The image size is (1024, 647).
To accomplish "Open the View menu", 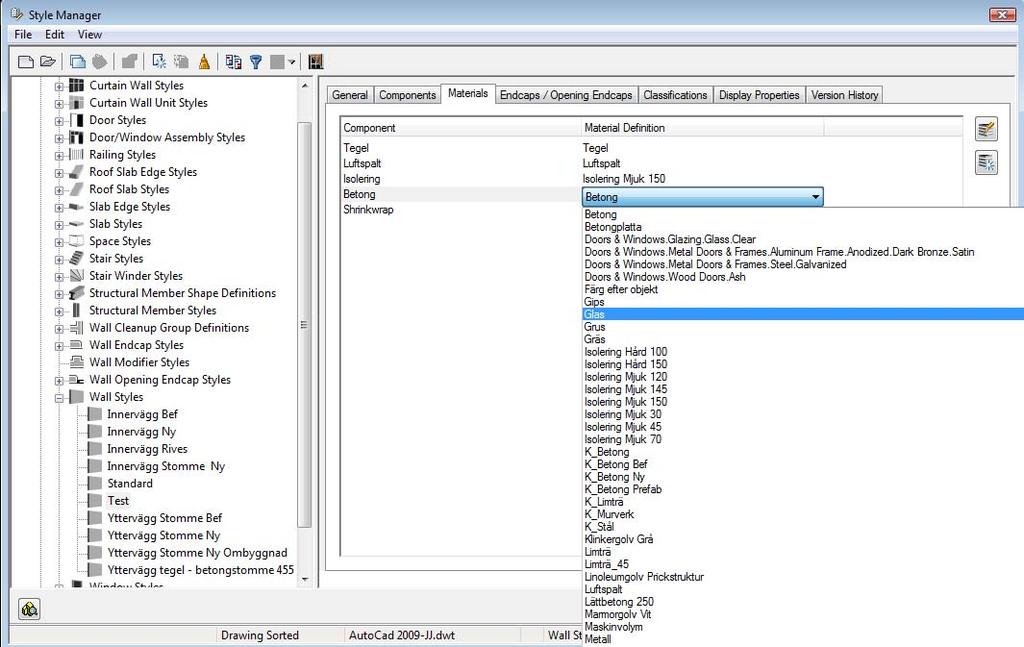I will (89, 35).
